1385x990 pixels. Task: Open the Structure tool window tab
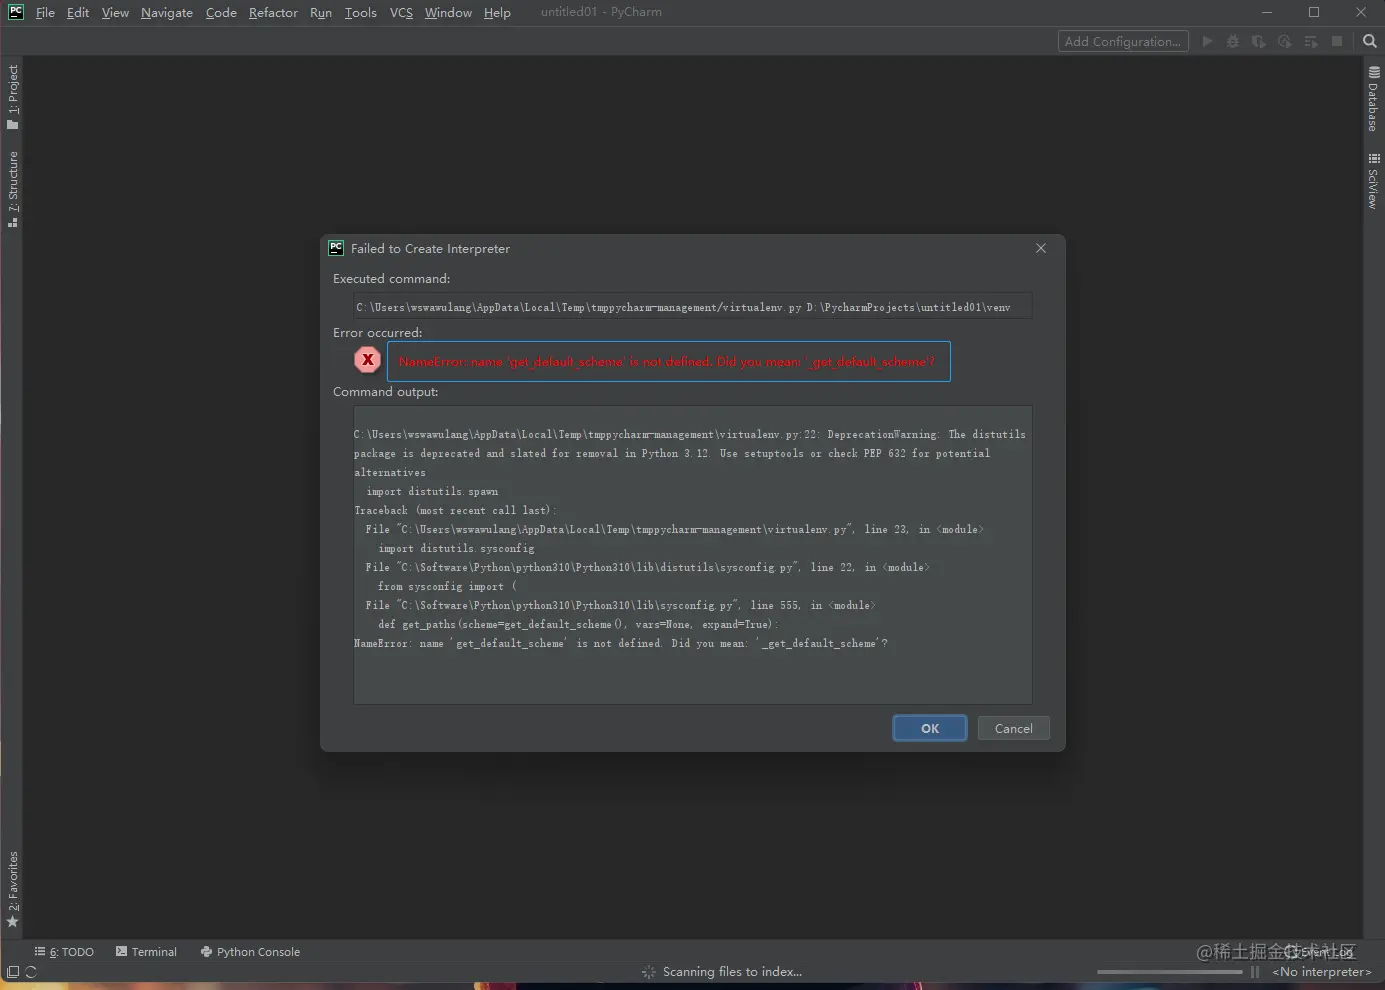point(12,189)
